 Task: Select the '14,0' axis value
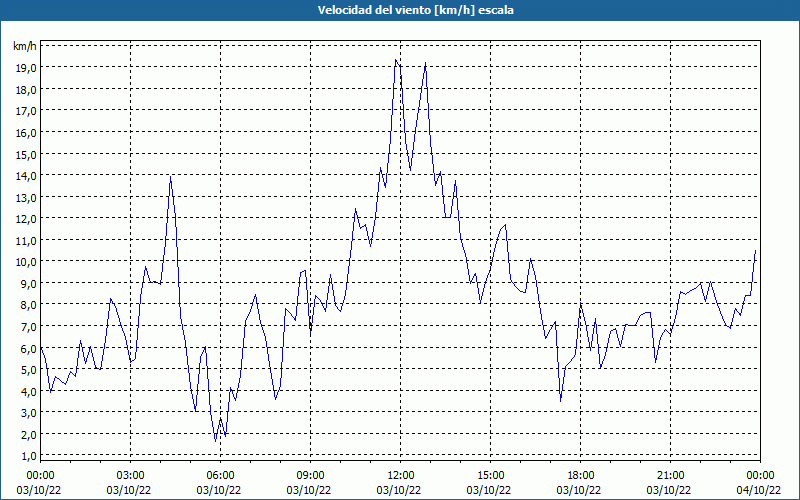pyautogui.click(x=27, y=176)
